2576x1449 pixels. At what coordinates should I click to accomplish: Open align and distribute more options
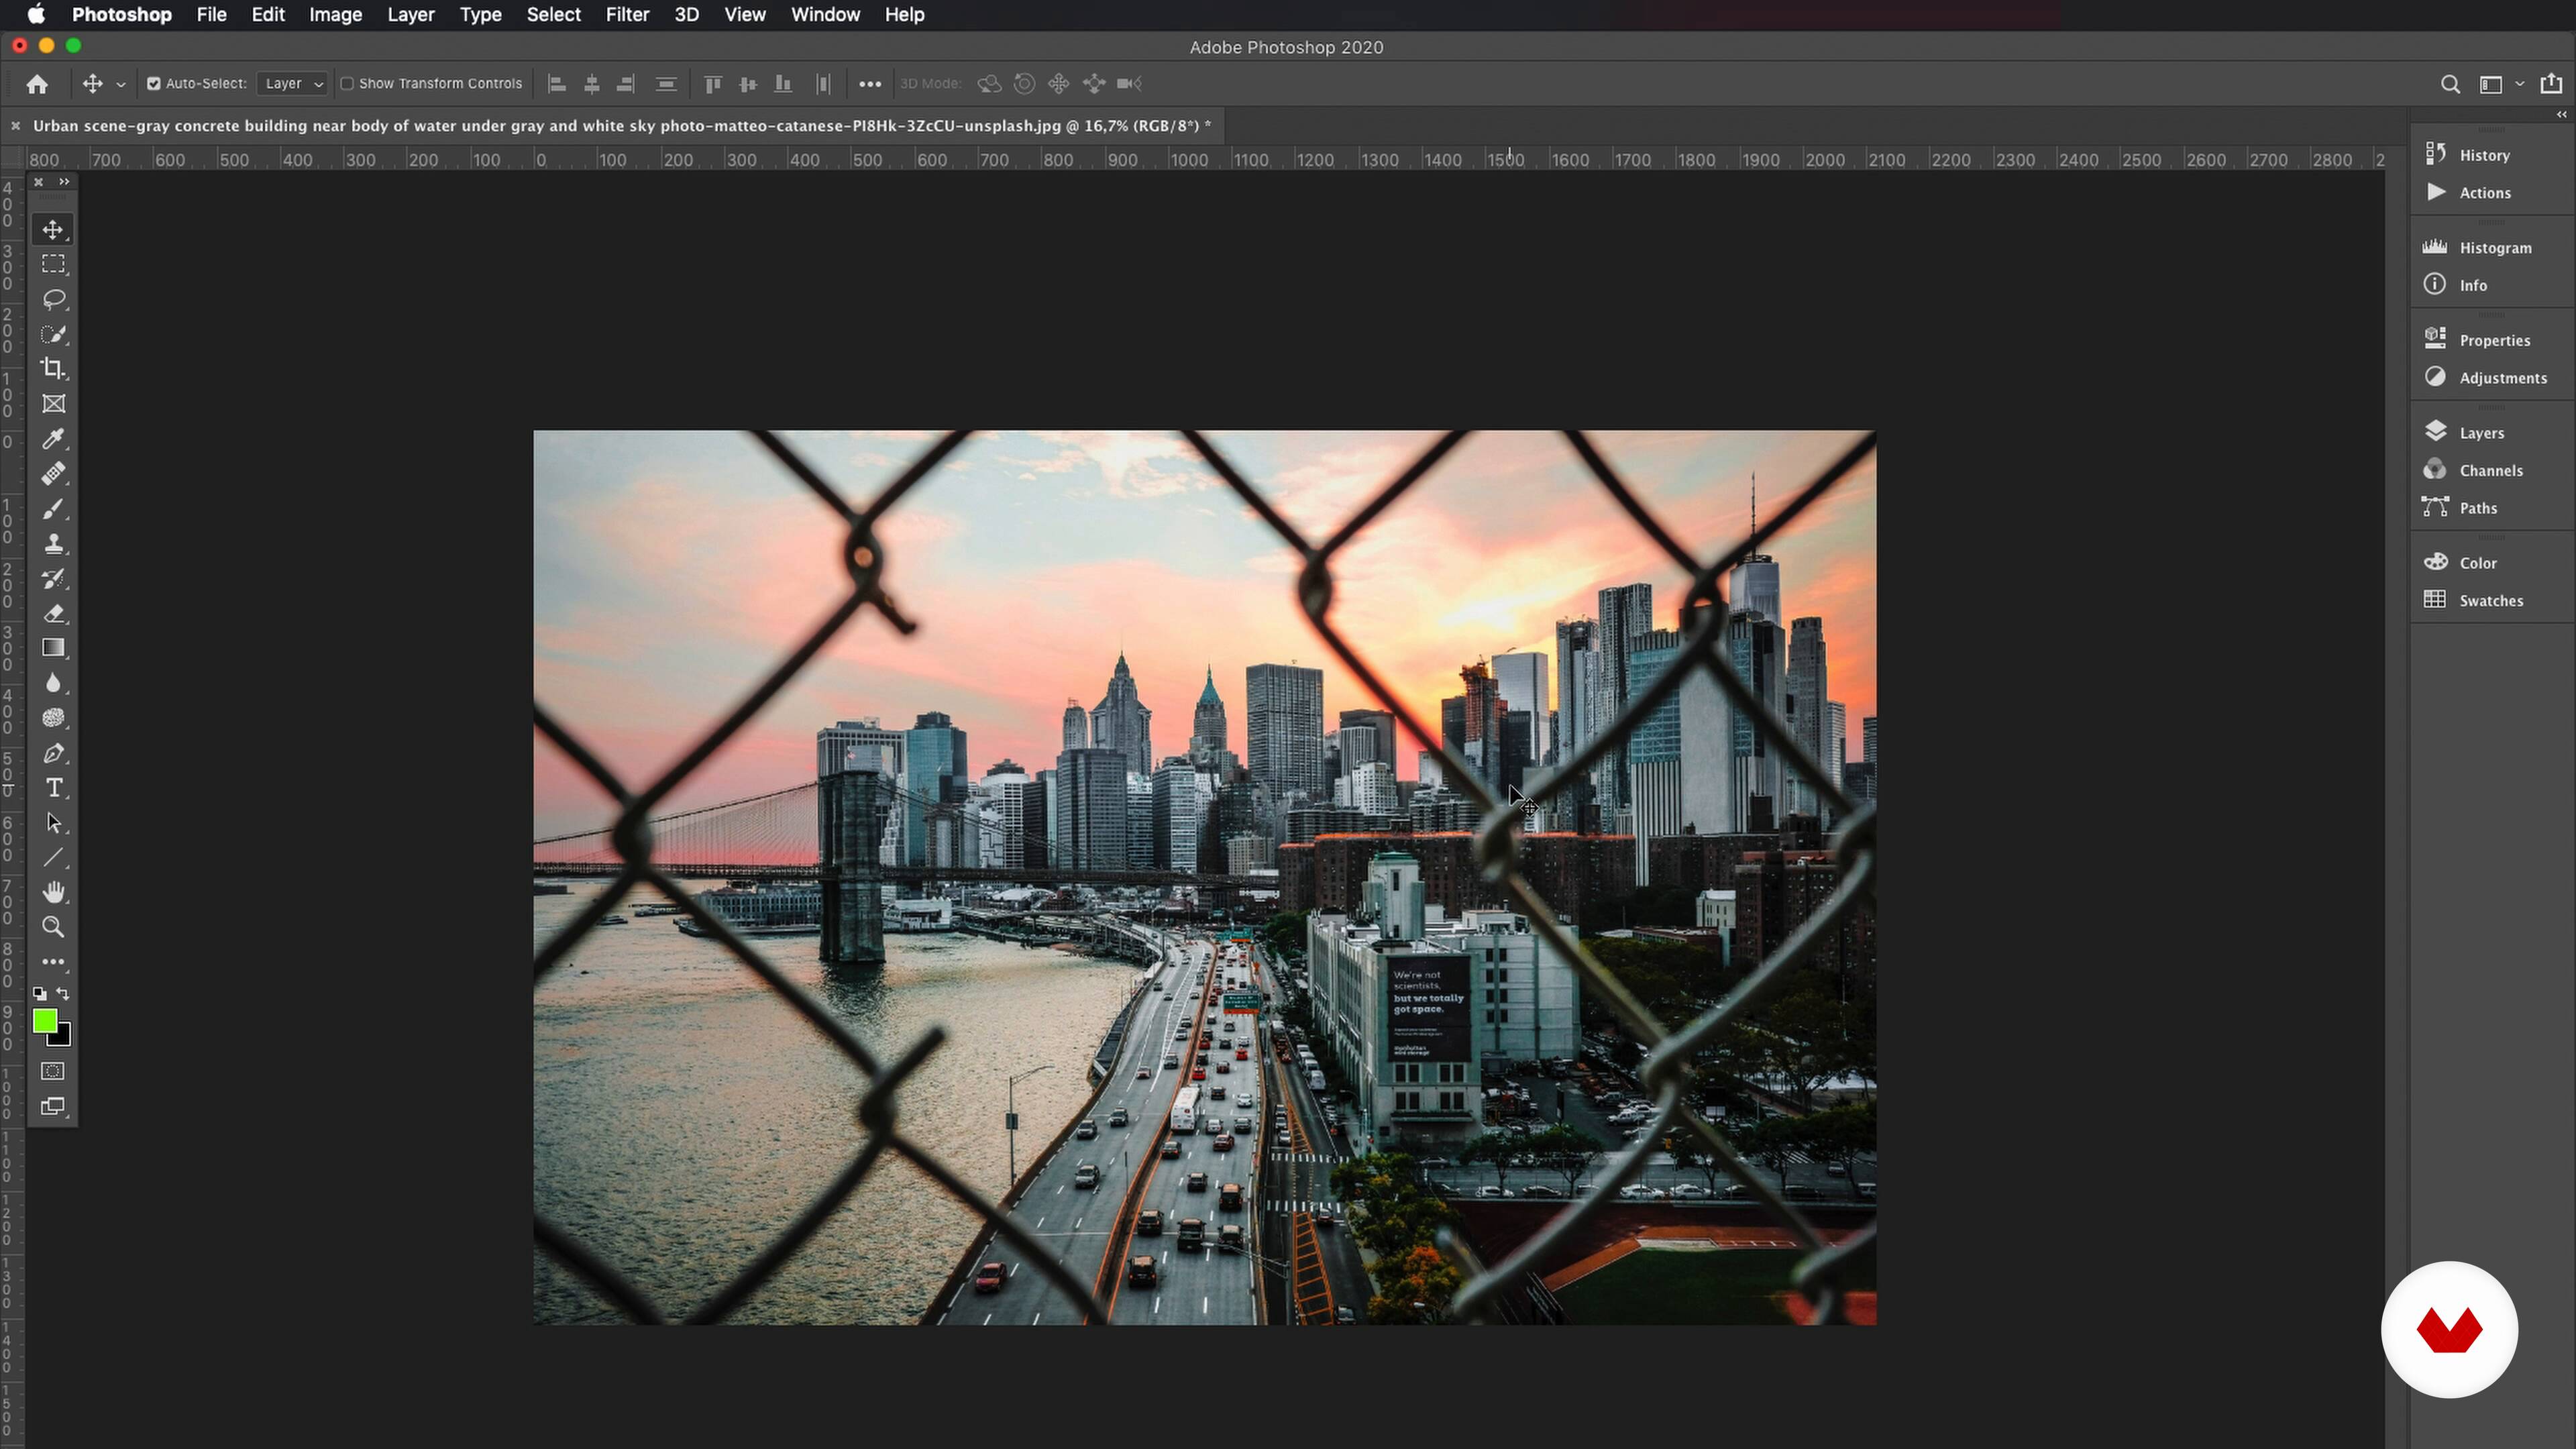(x=870, y=84)
